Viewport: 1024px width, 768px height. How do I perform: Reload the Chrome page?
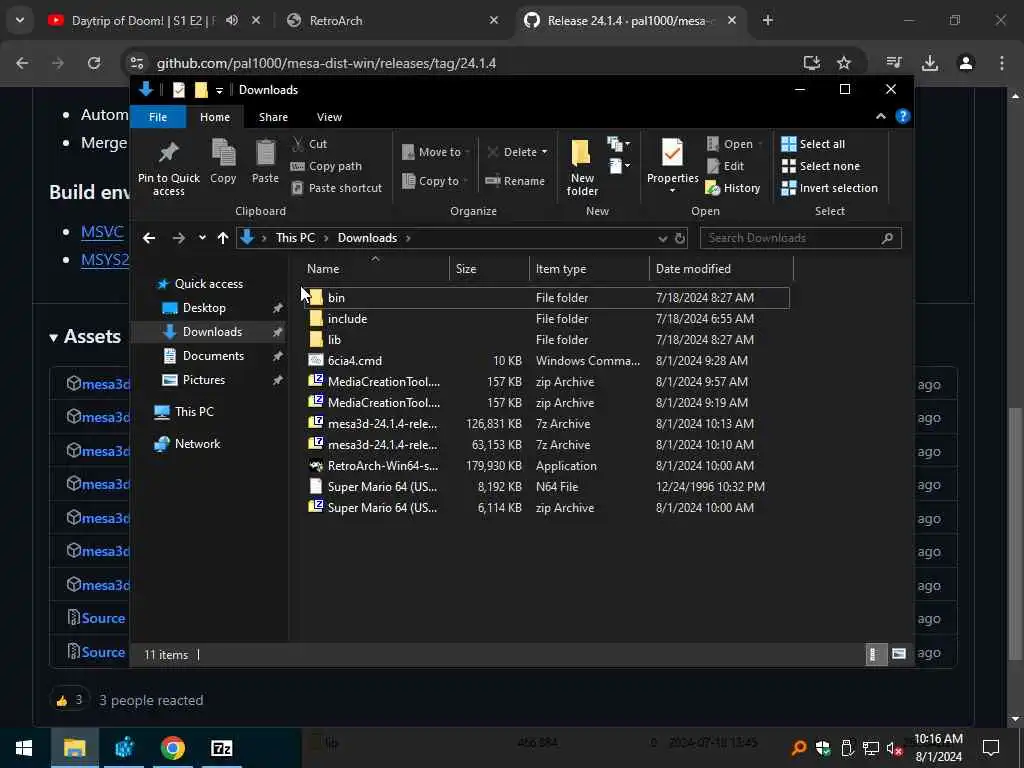pos(94,63)
